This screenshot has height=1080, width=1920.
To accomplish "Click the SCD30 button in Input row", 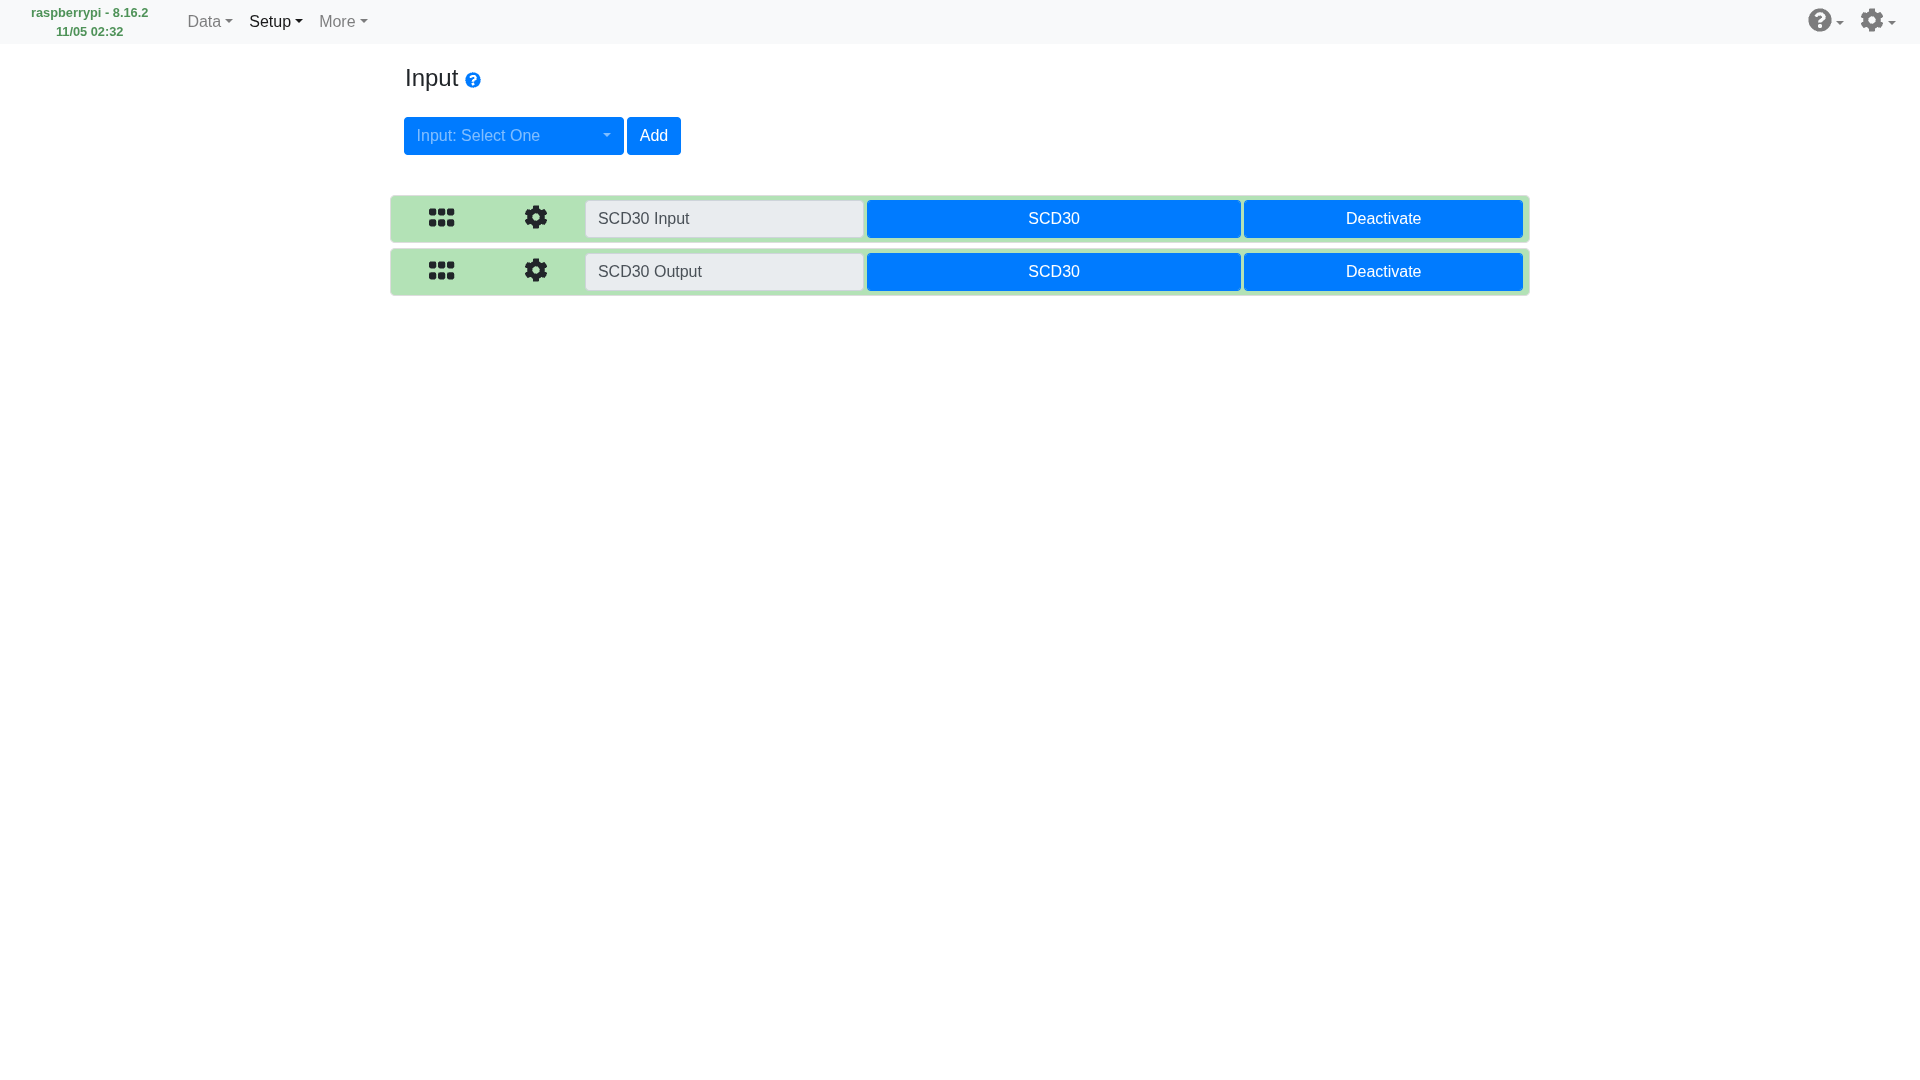I will (x=1053, y=219).
